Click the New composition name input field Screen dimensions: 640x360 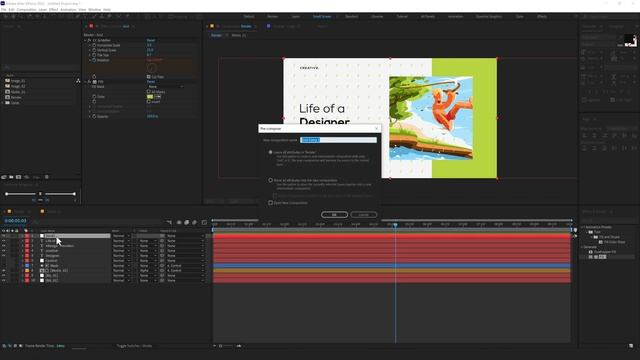338,140
